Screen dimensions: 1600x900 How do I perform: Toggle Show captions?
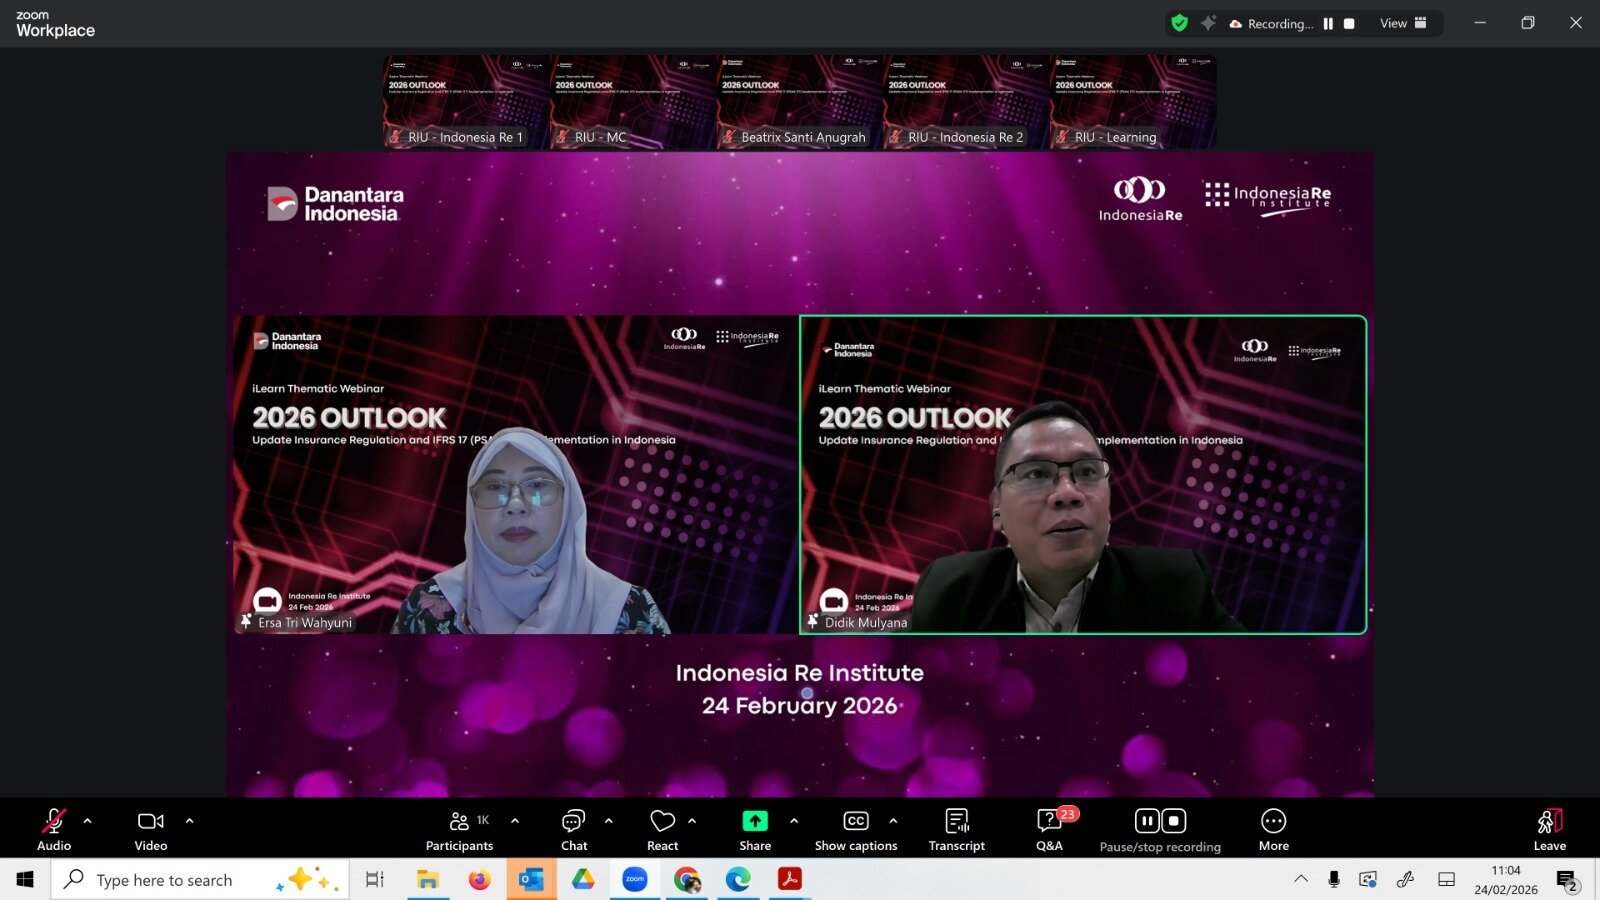tap(856, 829)
